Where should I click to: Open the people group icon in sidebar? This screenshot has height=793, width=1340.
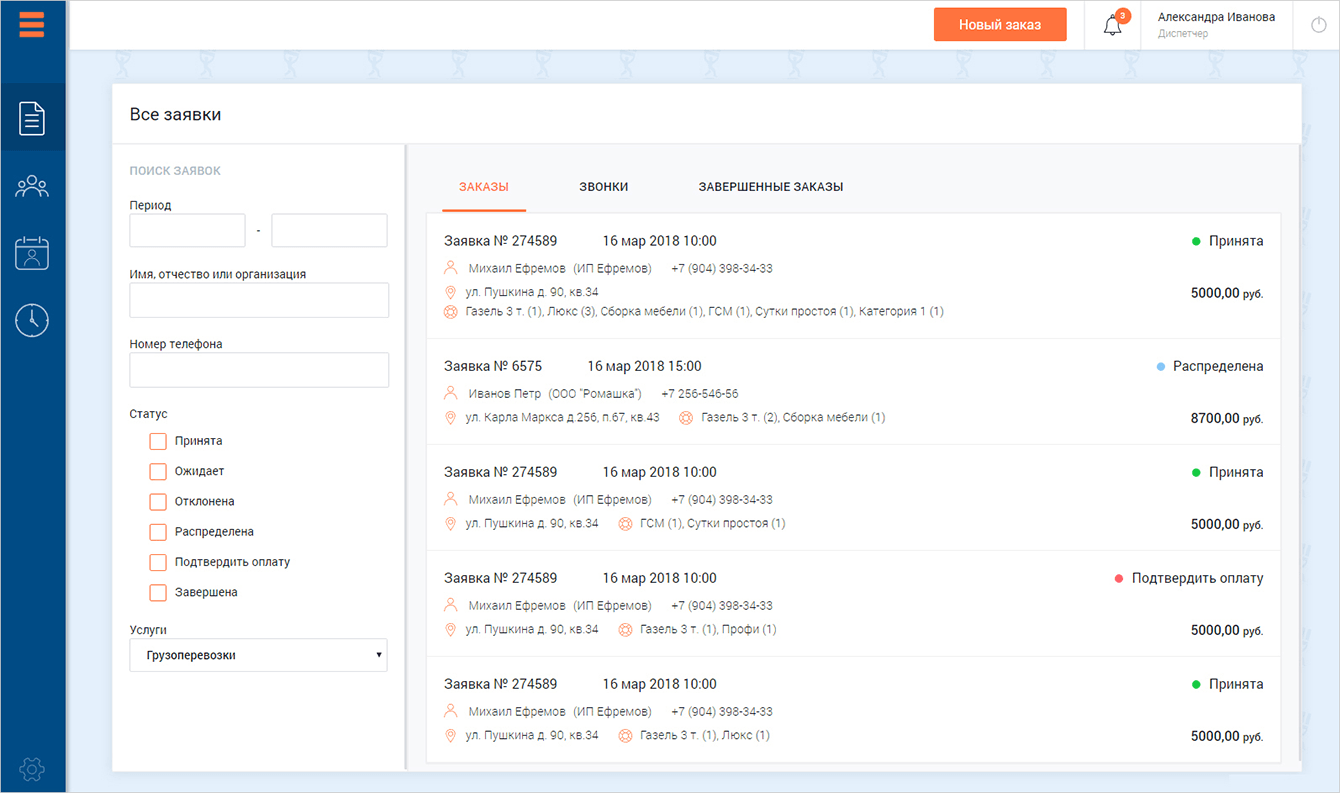click(32, 186)
